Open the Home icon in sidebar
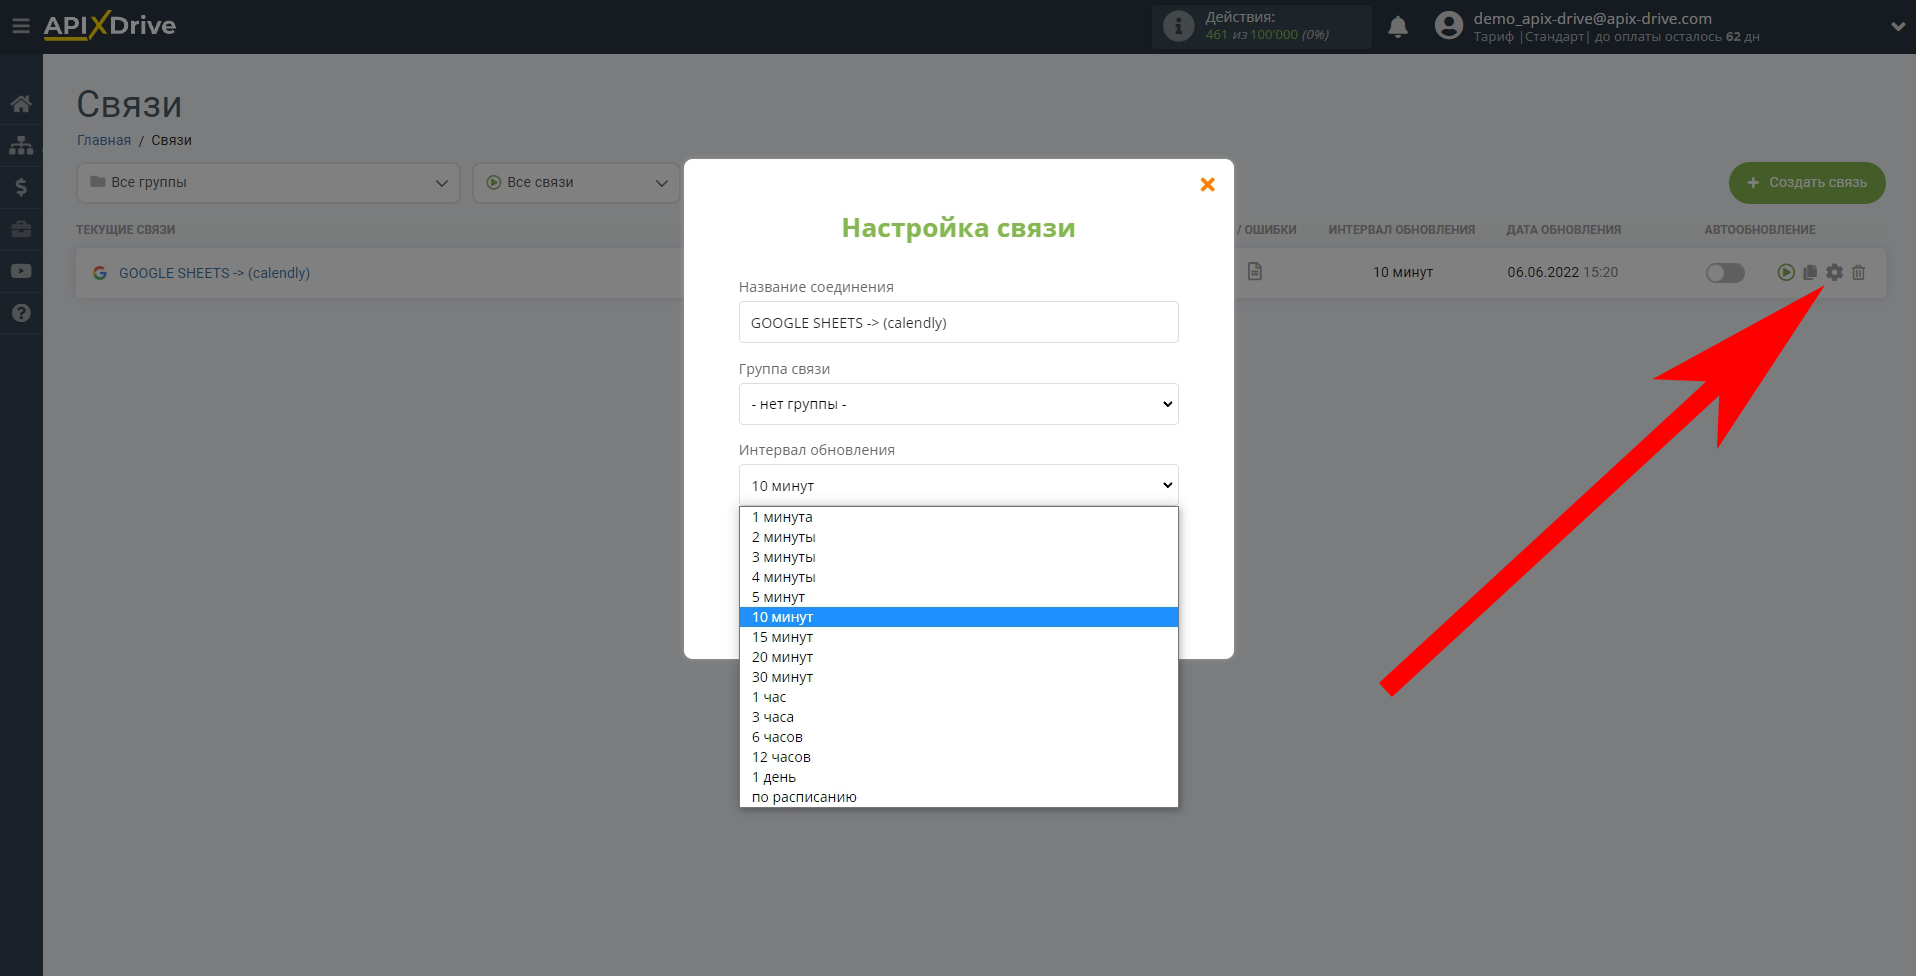The image size is (1916, 976). coord(21,104)
